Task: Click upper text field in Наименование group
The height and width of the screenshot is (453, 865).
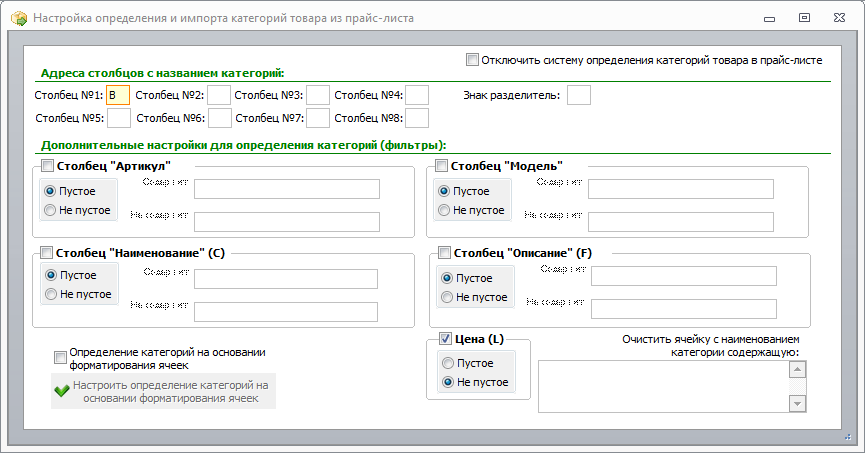Action: click(286, 279)
